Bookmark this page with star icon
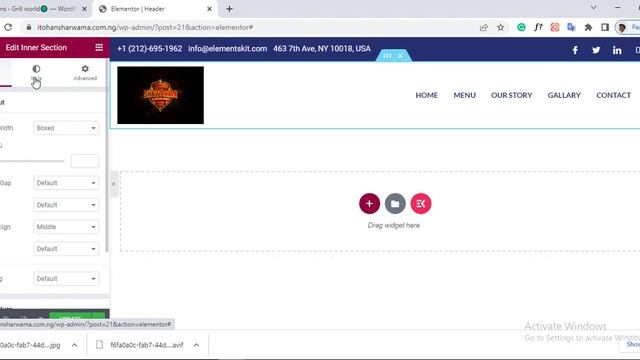The height and width of the screenshot is (360, 640). point(500,27)
